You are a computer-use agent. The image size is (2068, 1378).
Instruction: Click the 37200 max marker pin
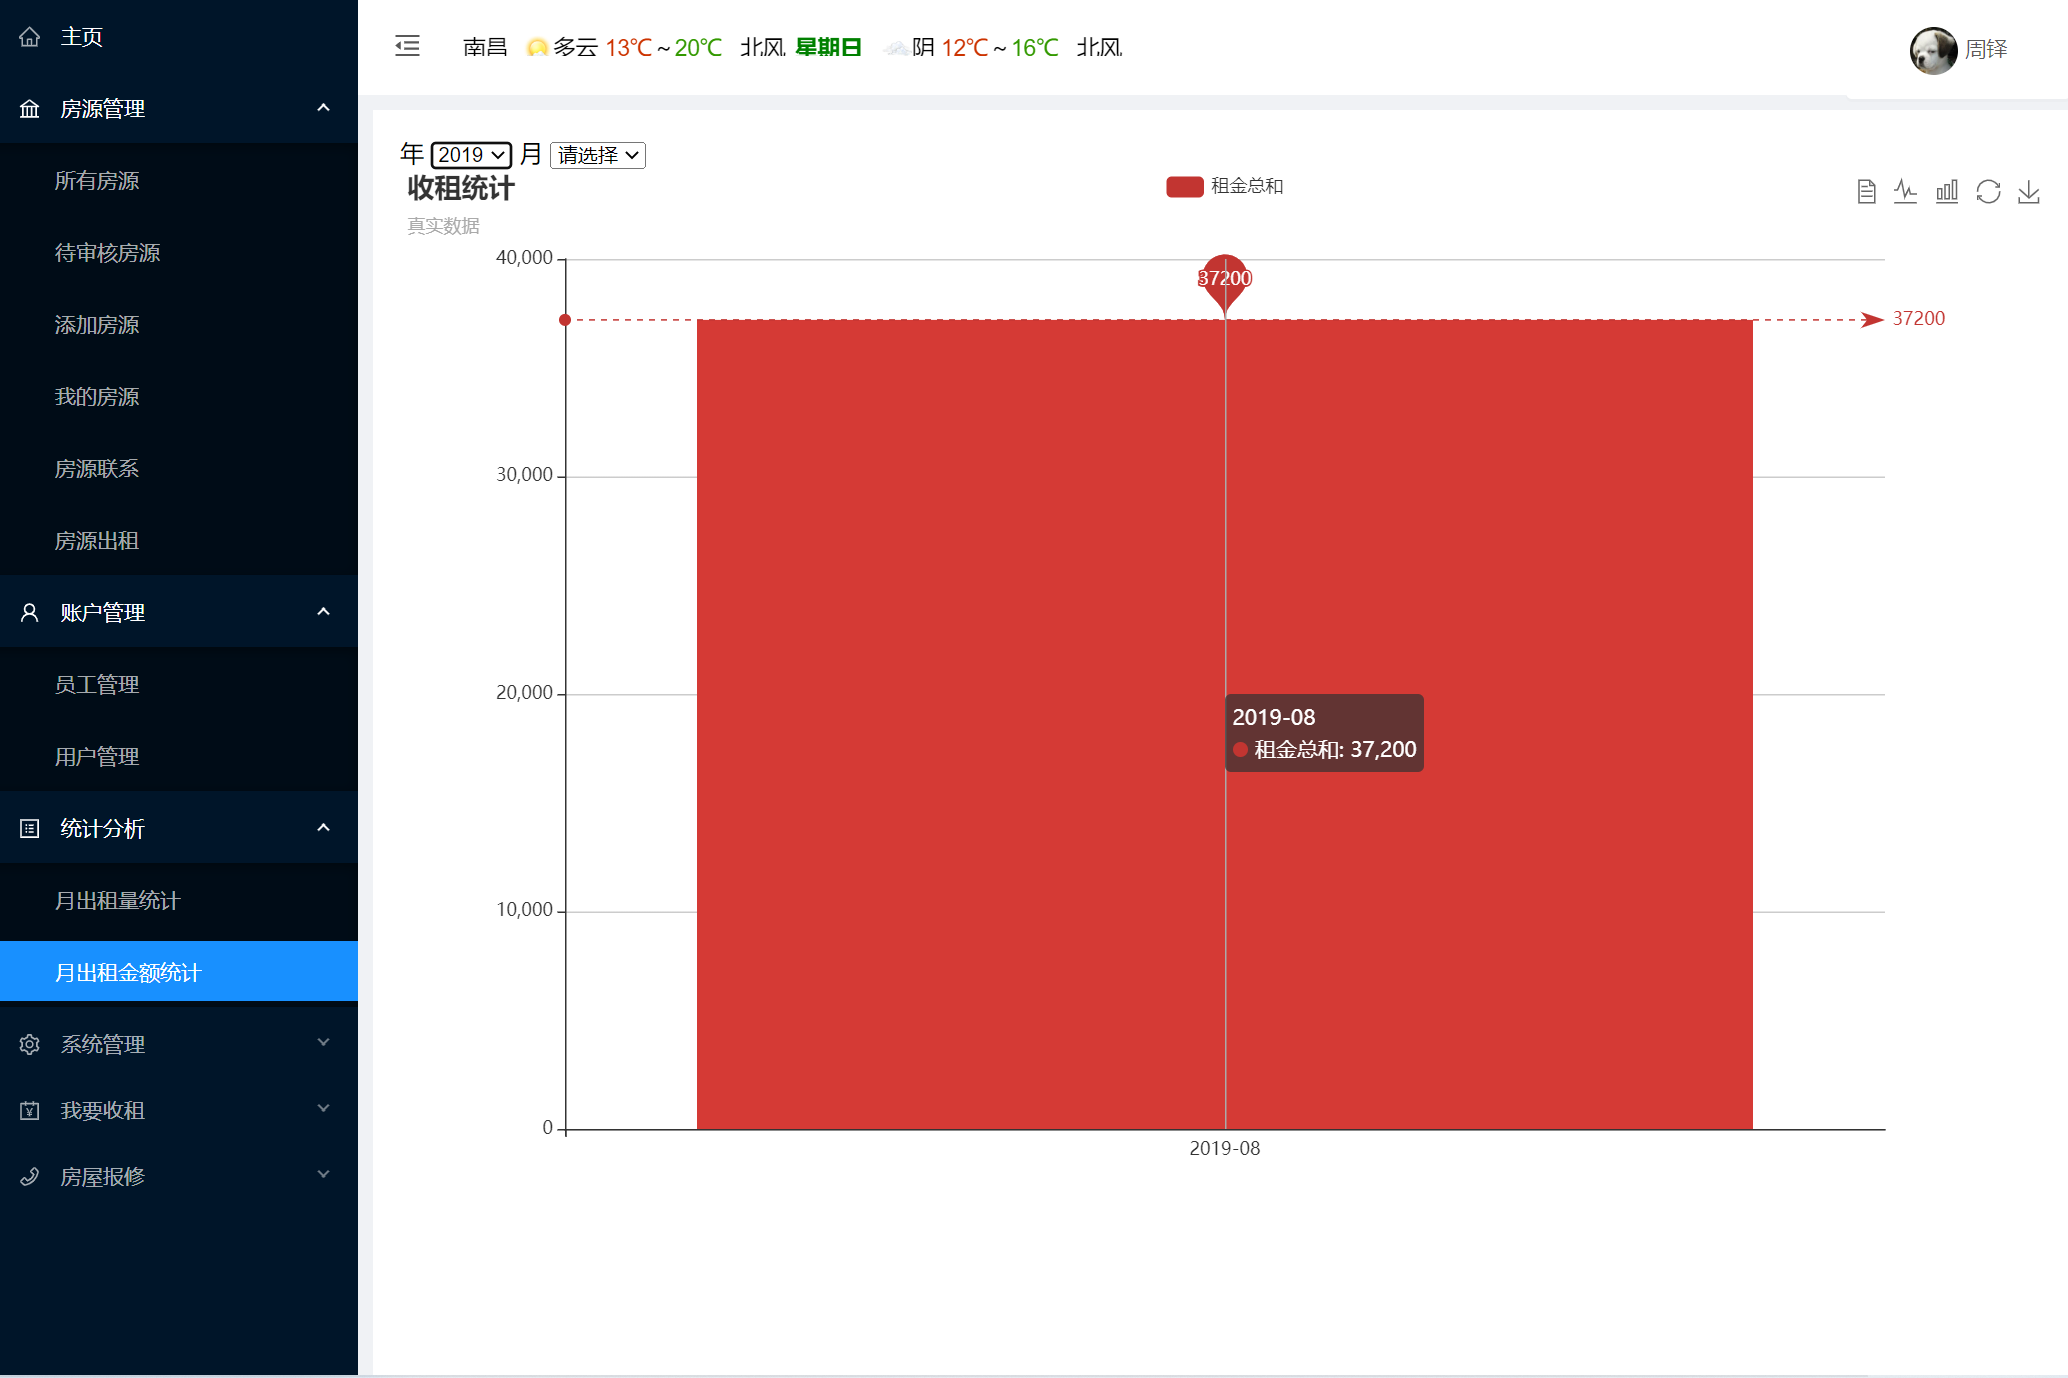(1224, 278)
